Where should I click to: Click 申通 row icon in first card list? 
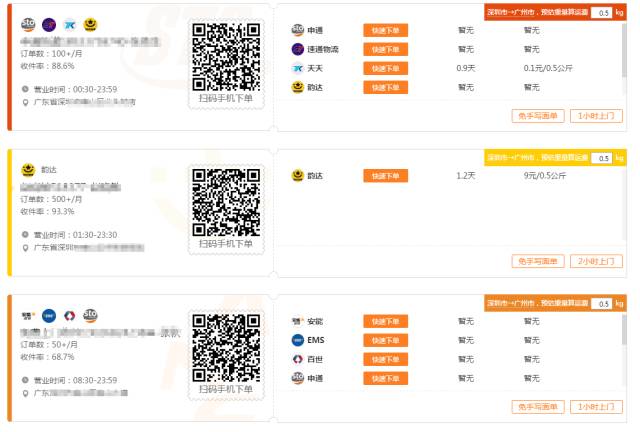[298, 30]
